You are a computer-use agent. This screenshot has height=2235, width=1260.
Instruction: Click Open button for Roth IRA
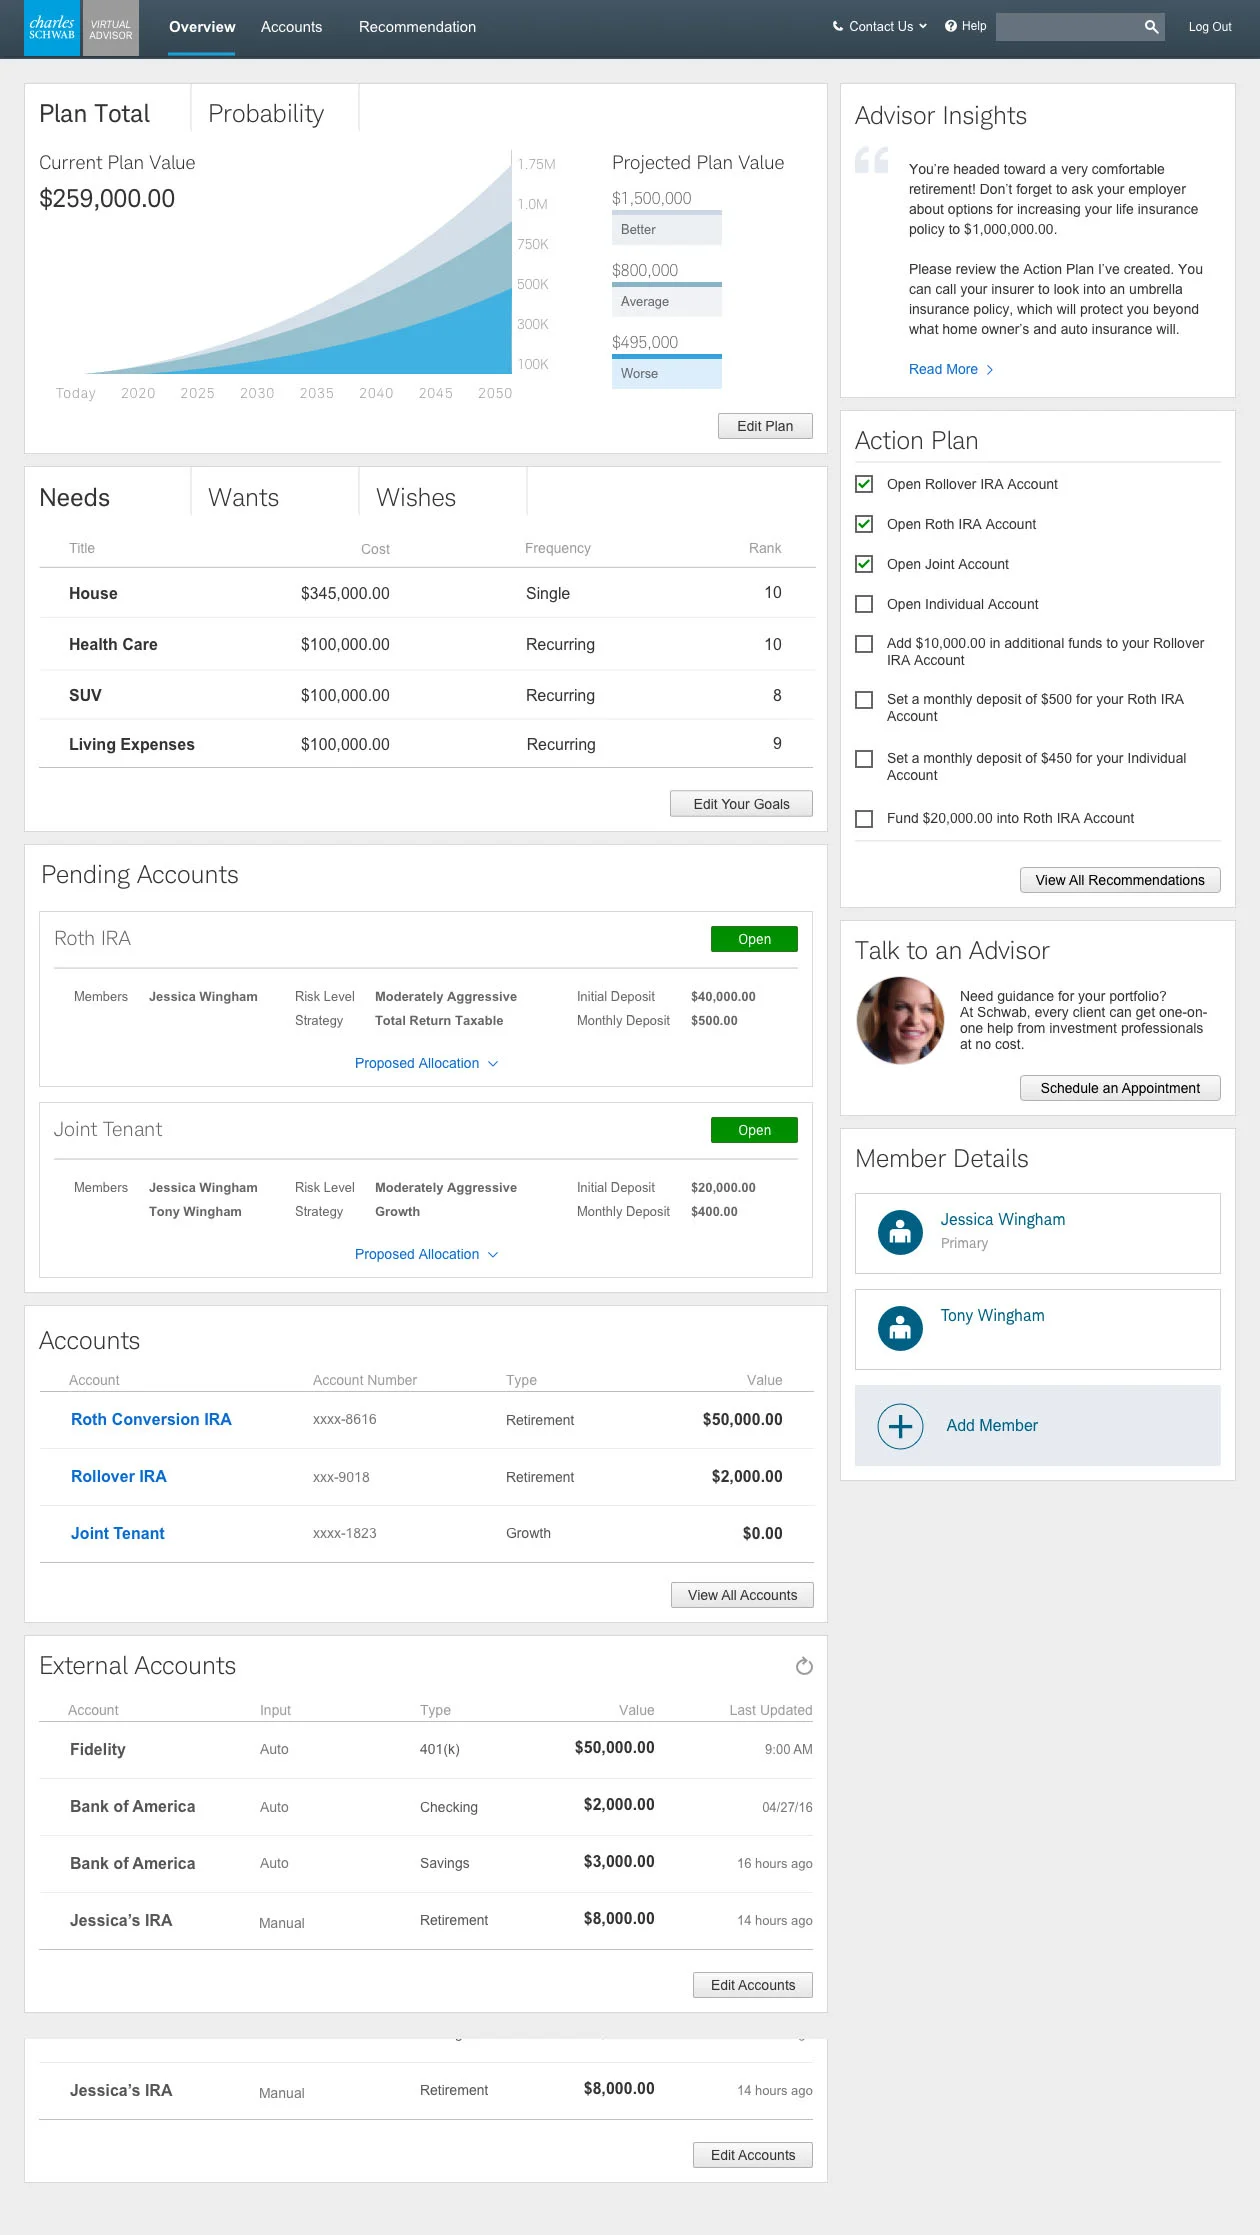pyautogui.click(x=754, y=939)
